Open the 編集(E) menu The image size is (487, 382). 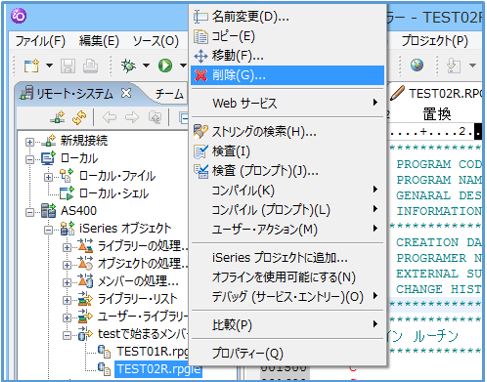[99, 41]
